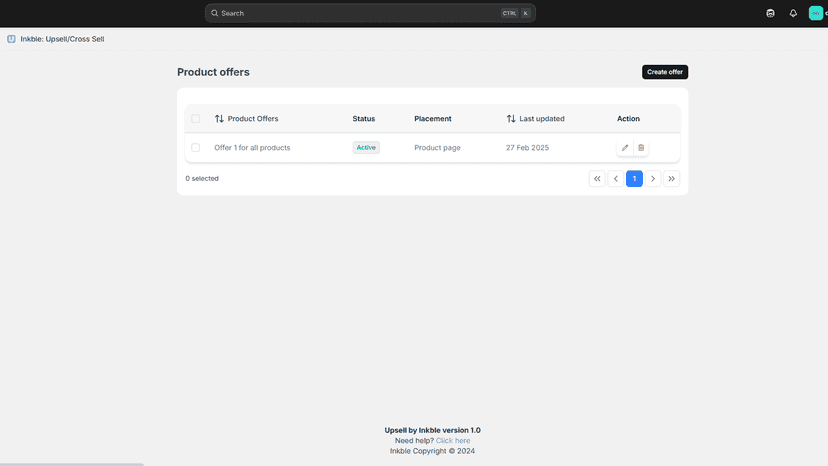Open the sidekick icon beside the bell
The height and width of the screenshot is (466, 828).
point(770,13)
